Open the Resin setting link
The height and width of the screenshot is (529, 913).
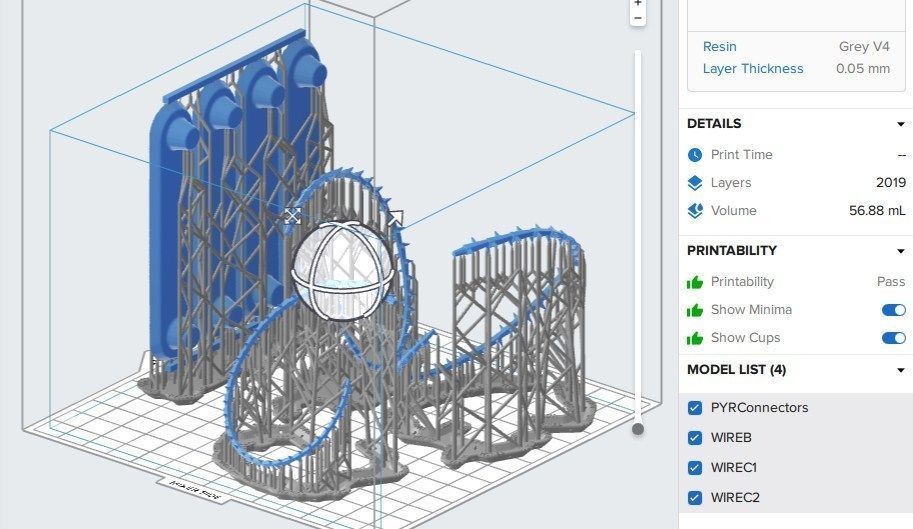(x=720, y=47)
